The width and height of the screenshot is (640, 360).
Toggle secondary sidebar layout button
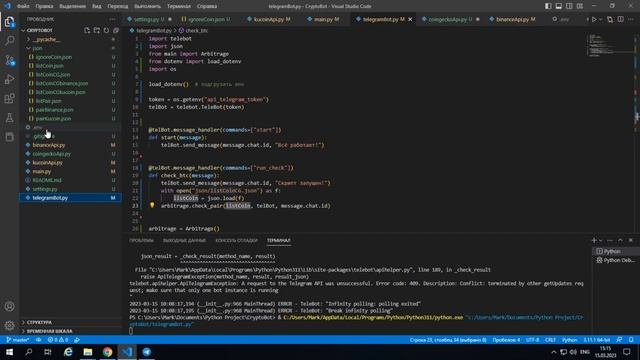click(569, 6)
